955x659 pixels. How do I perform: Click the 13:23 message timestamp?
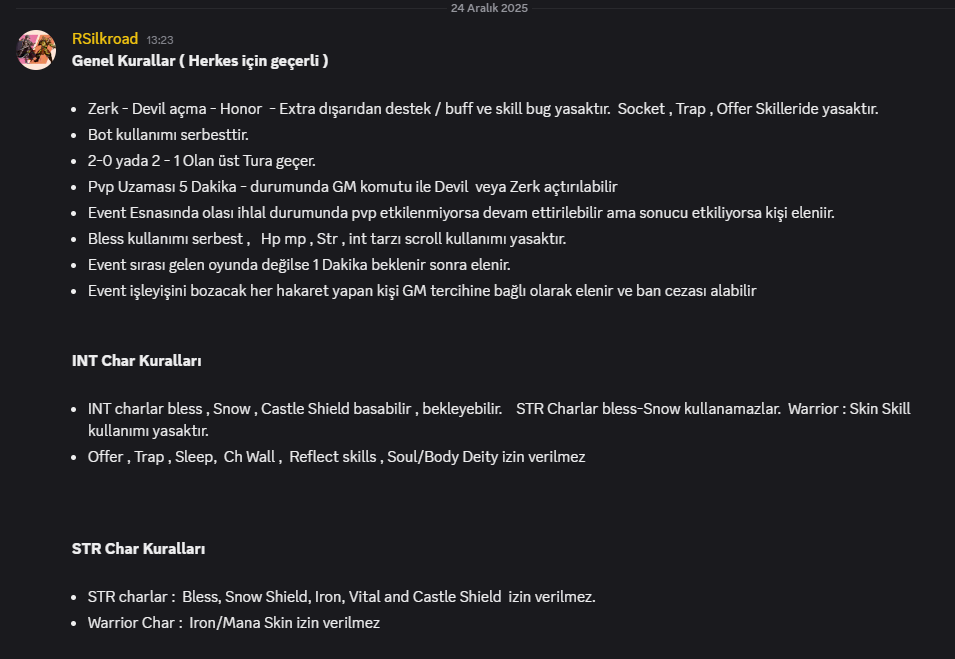(x=160, y=40)
